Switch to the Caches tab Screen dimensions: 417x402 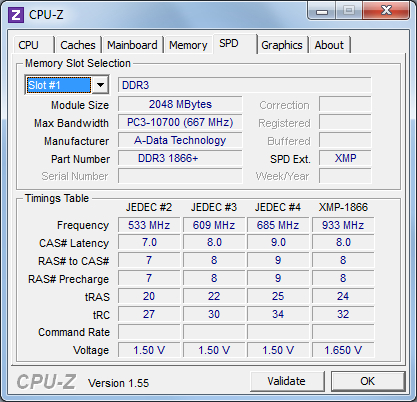78,45
